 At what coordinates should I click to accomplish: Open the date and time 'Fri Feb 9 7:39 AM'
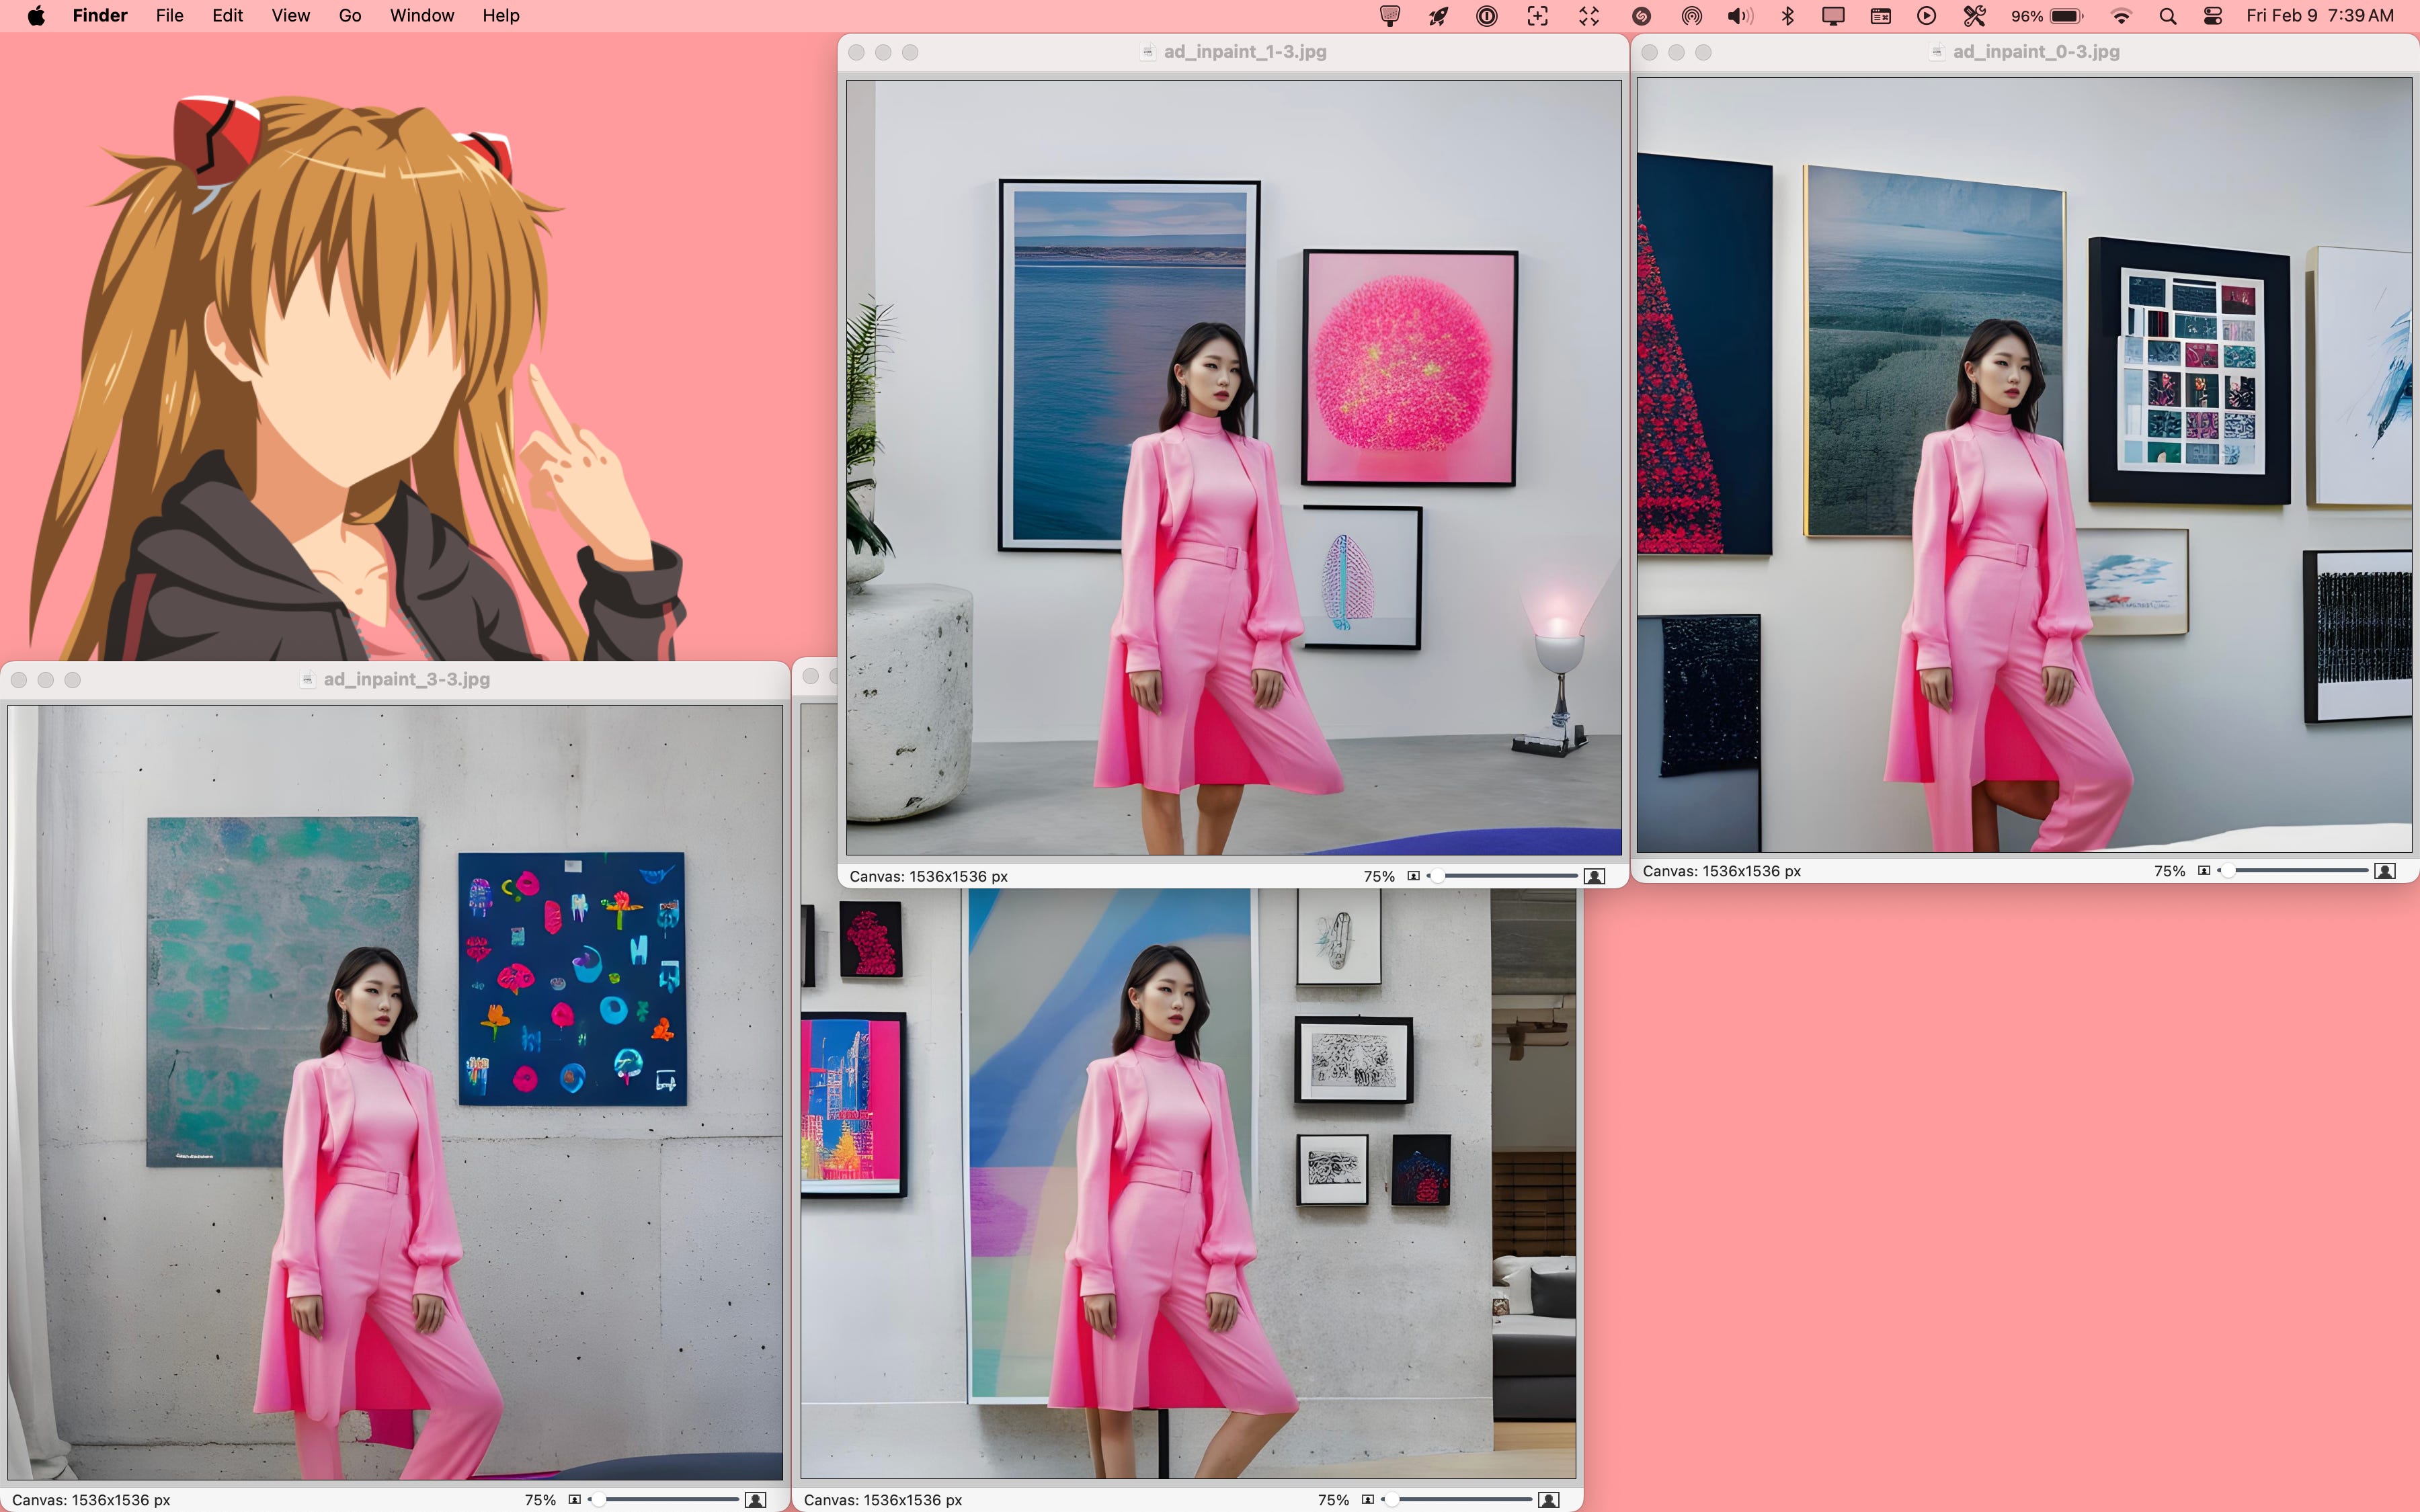[2320, 15]
